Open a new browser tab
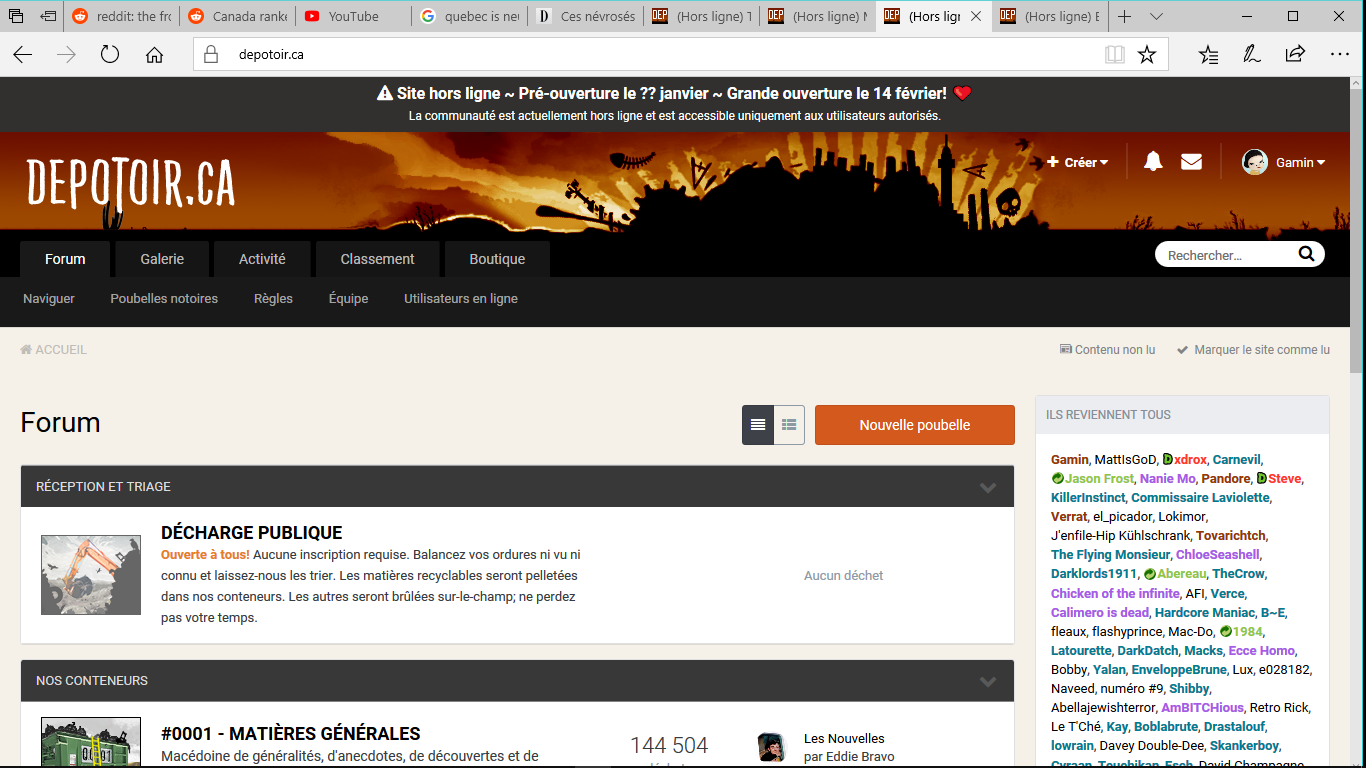The image size is (1366, 768). 1125,16
